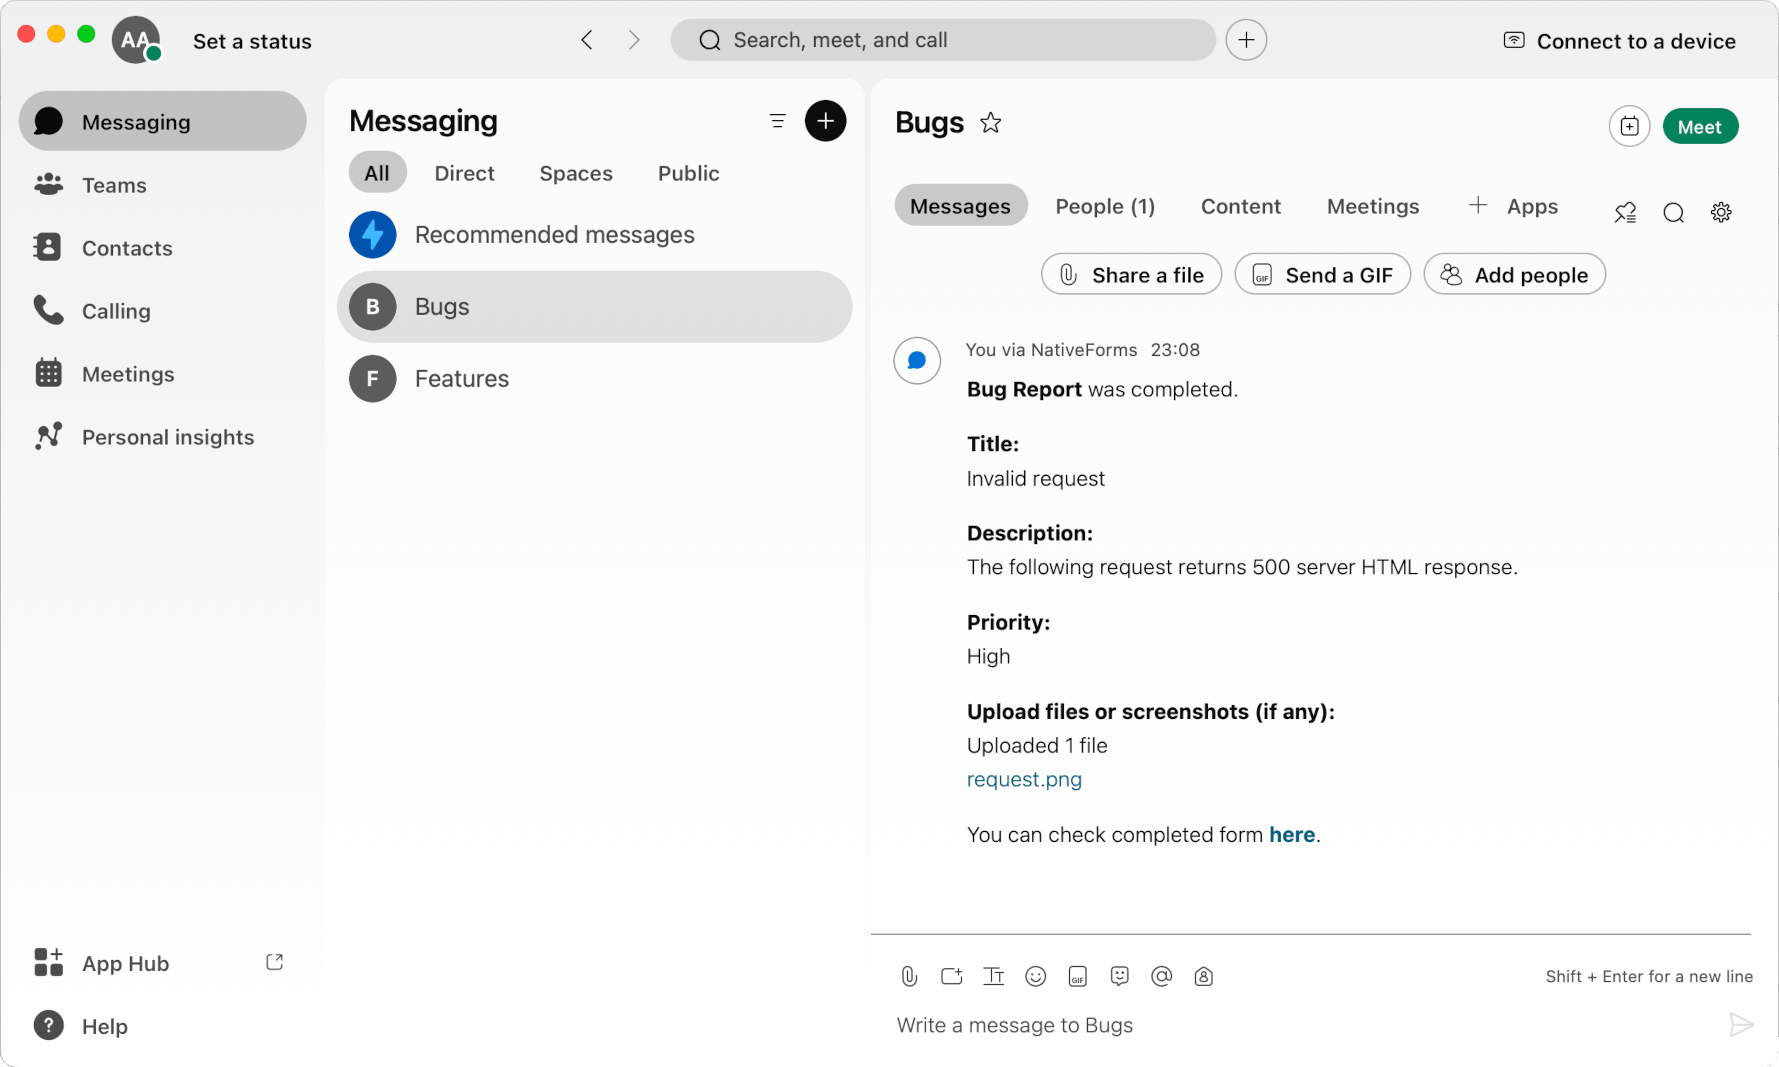This screenshot has height=1067, width=1779.
Task: Navigate back with left arrow
Action: (x=587, y=40)
